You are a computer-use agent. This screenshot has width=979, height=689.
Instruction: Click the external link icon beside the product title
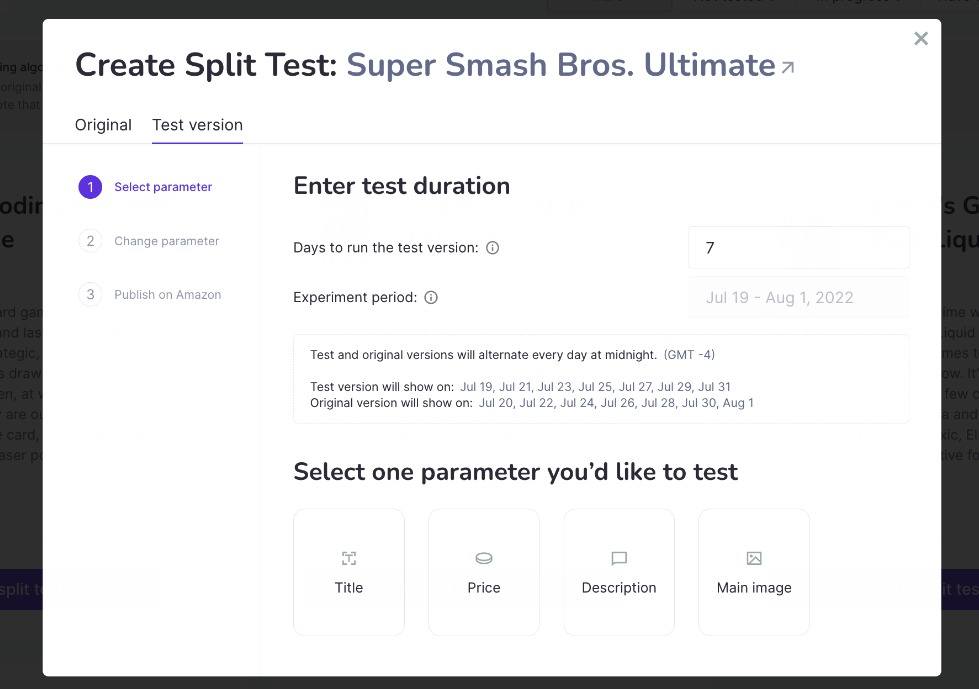[x=788, y=68]
